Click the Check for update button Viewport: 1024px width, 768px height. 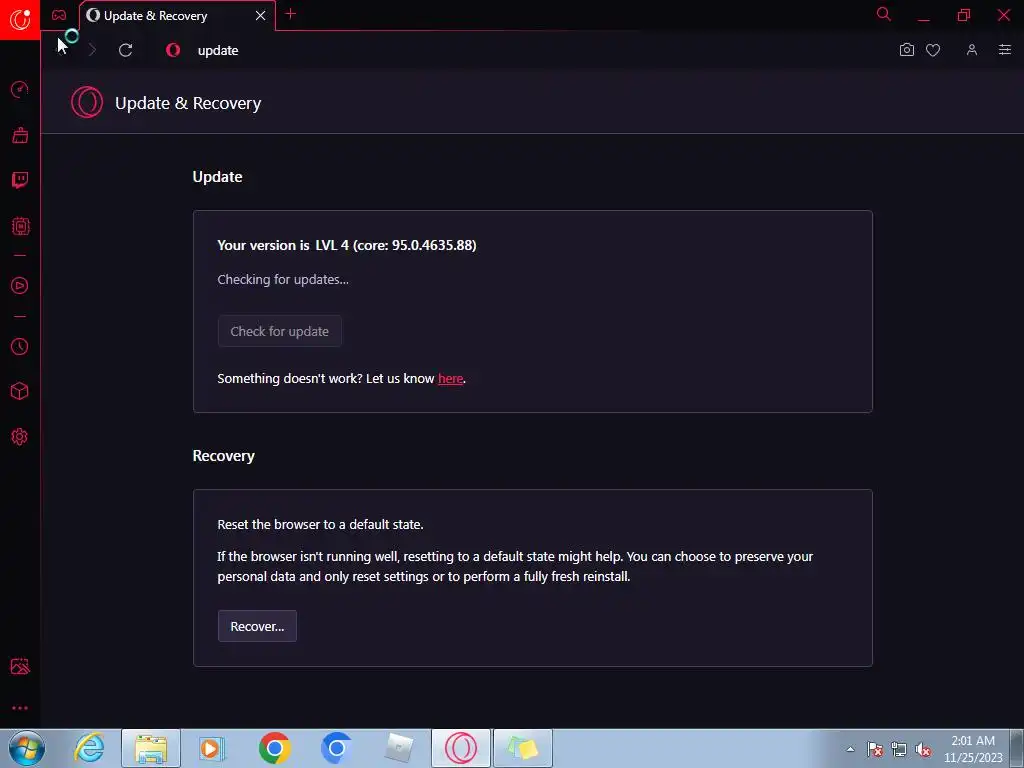click(x=280, y=331)
